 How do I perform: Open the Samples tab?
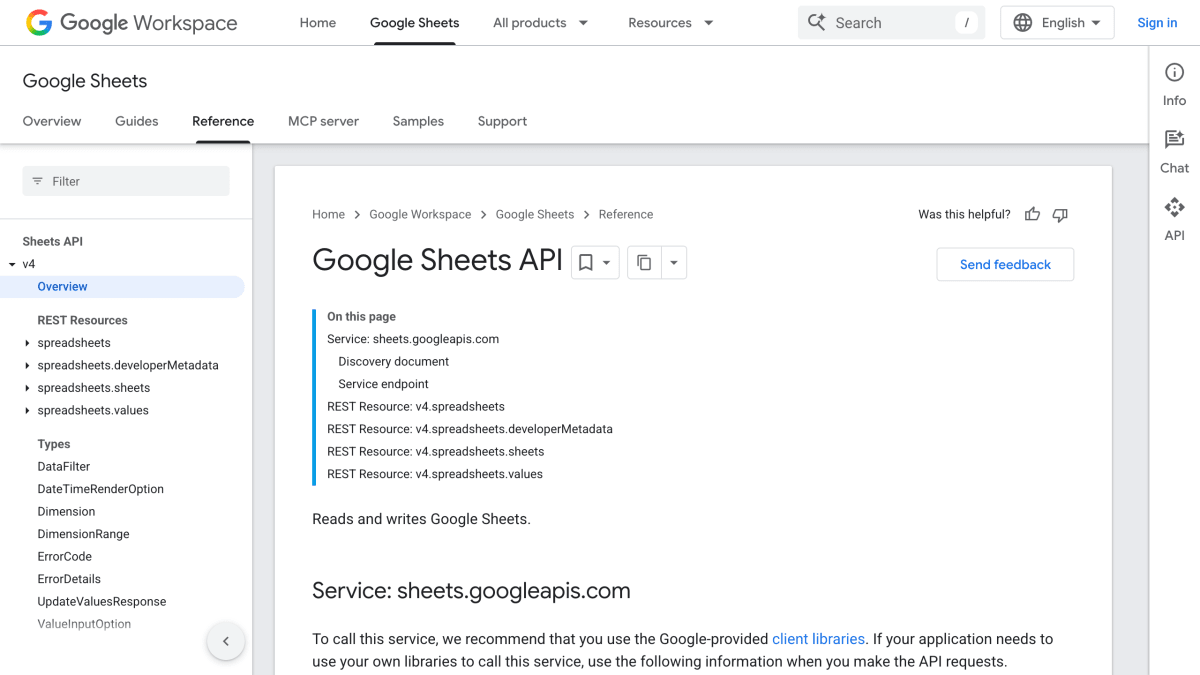(418, 121)
